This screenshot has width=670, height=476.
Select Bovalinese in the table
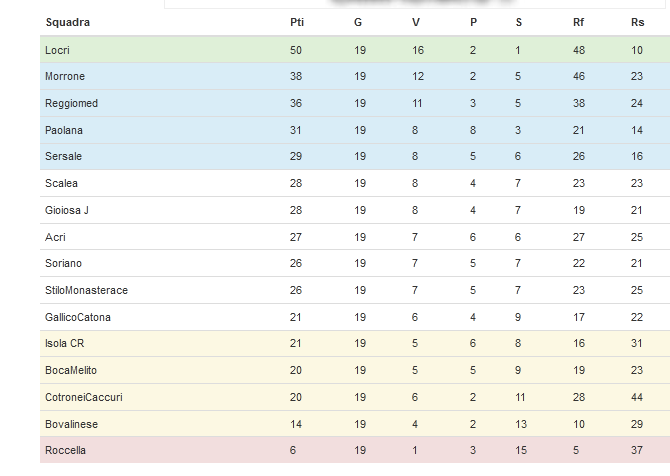point(71,424)
